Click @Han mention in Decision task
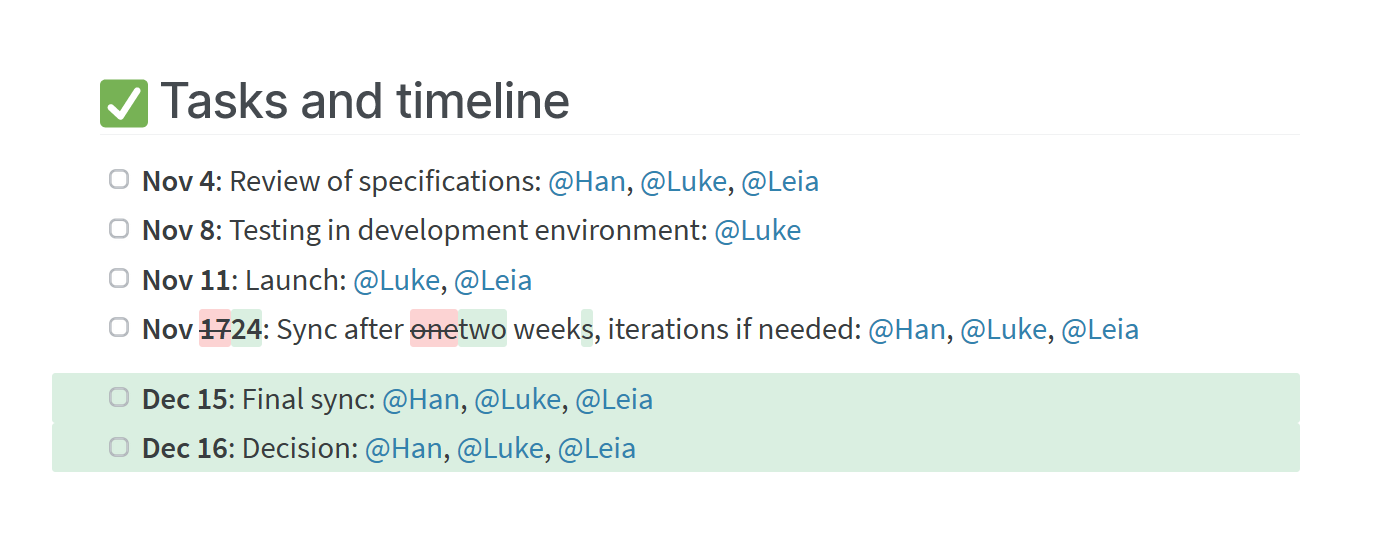 tap(404, 449)
